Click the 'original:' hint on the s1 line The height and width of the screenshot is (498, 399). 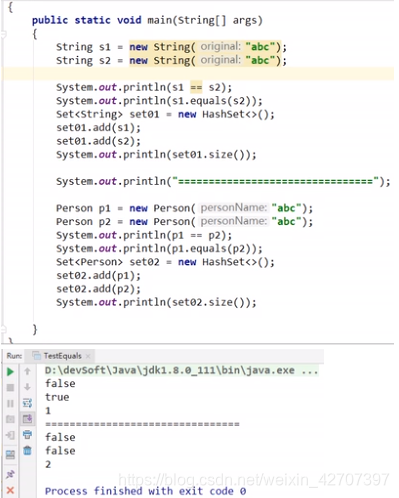220,46
